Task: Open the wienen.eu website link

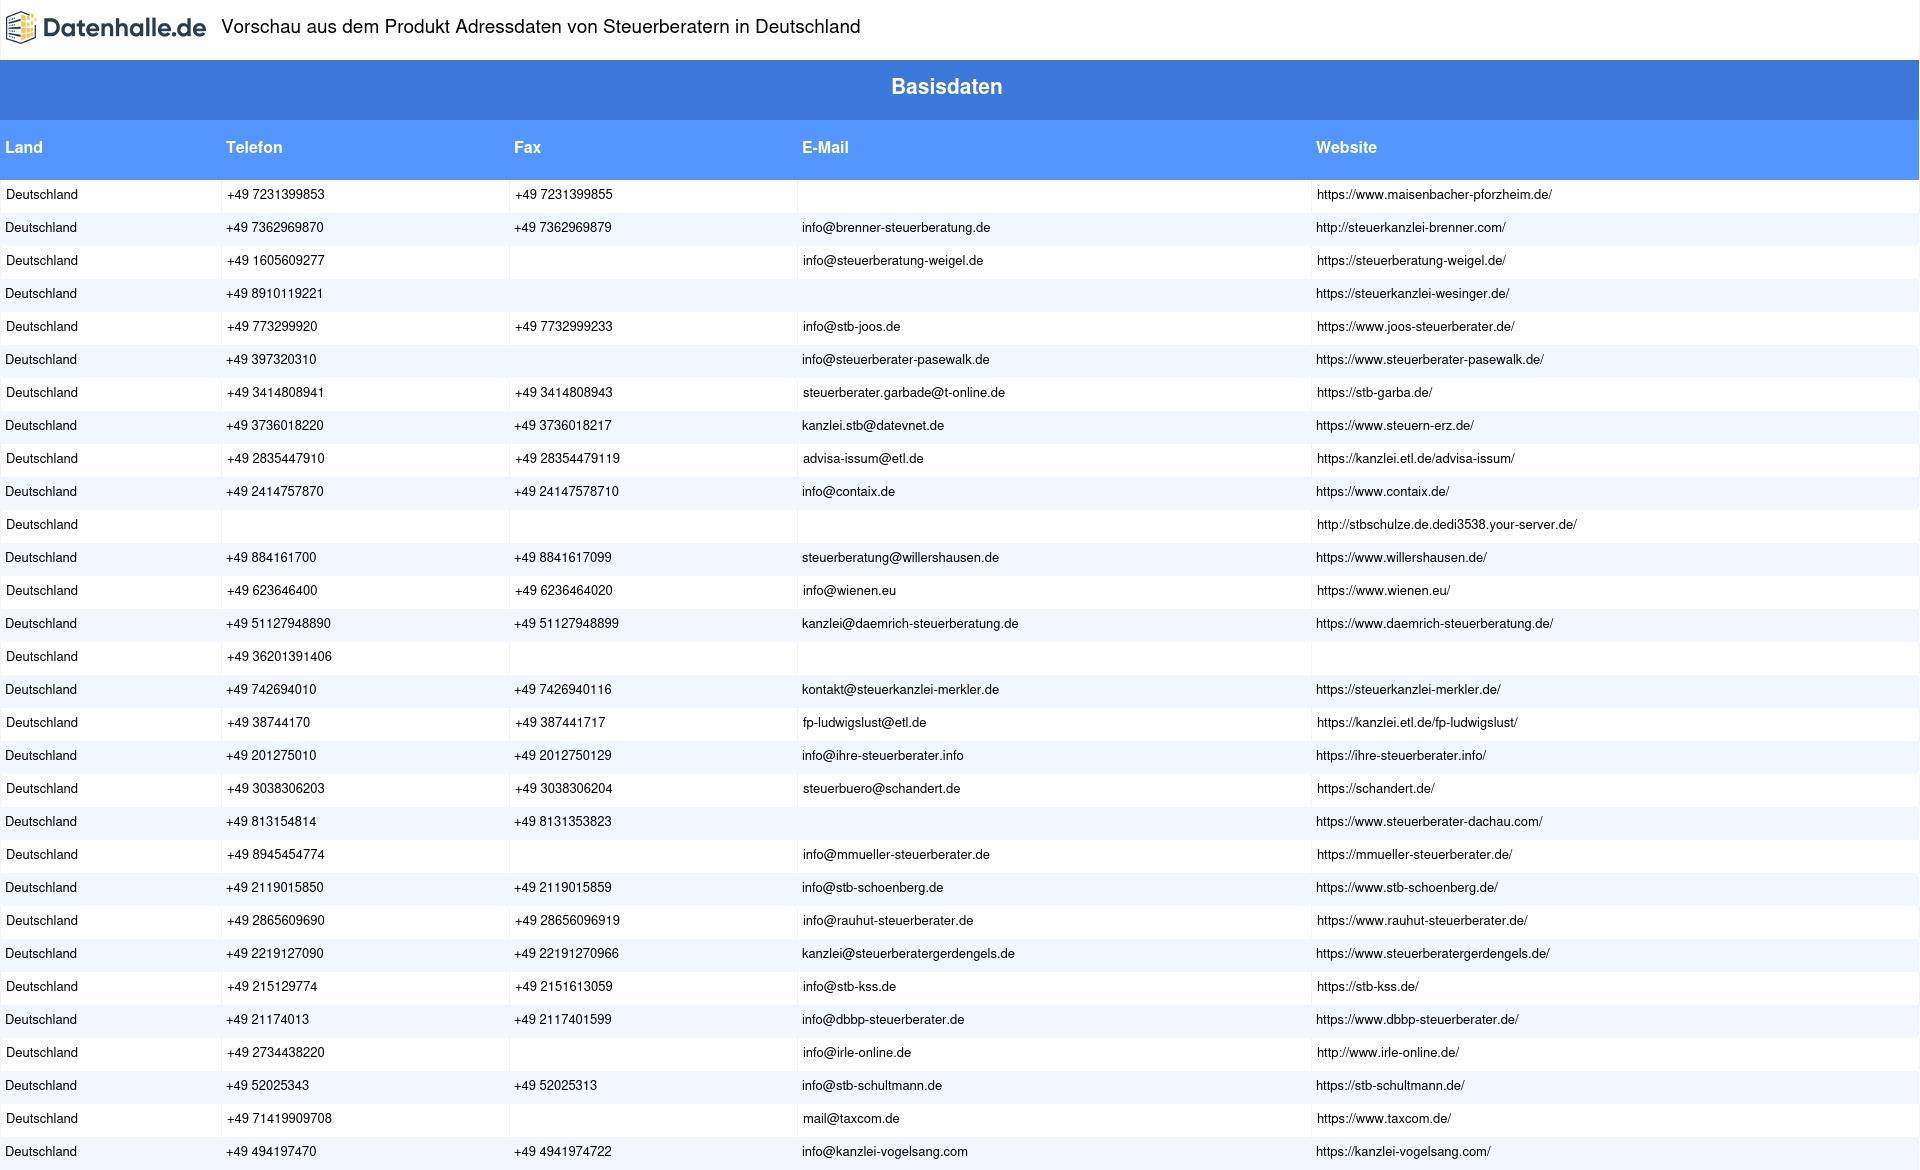Action: (x=1384, y=591)
